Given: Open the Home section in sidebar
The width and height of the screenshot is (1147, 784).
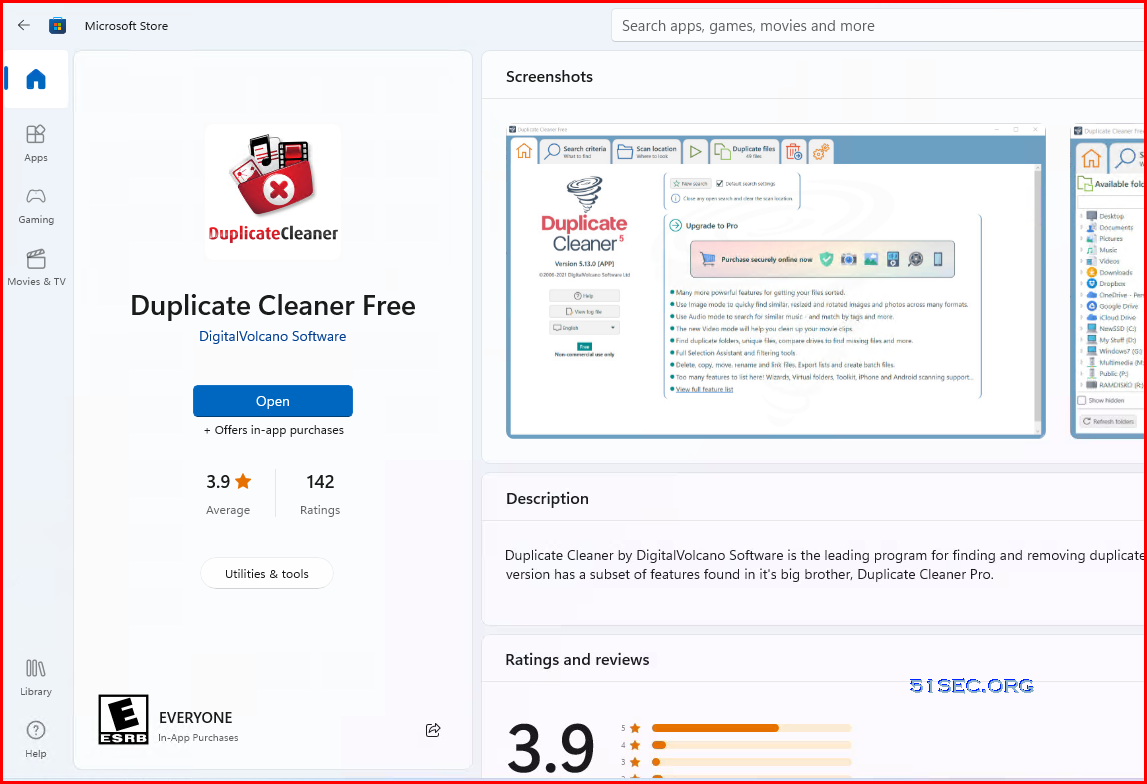Looking at the screenshot, I should tap(36, 79).
